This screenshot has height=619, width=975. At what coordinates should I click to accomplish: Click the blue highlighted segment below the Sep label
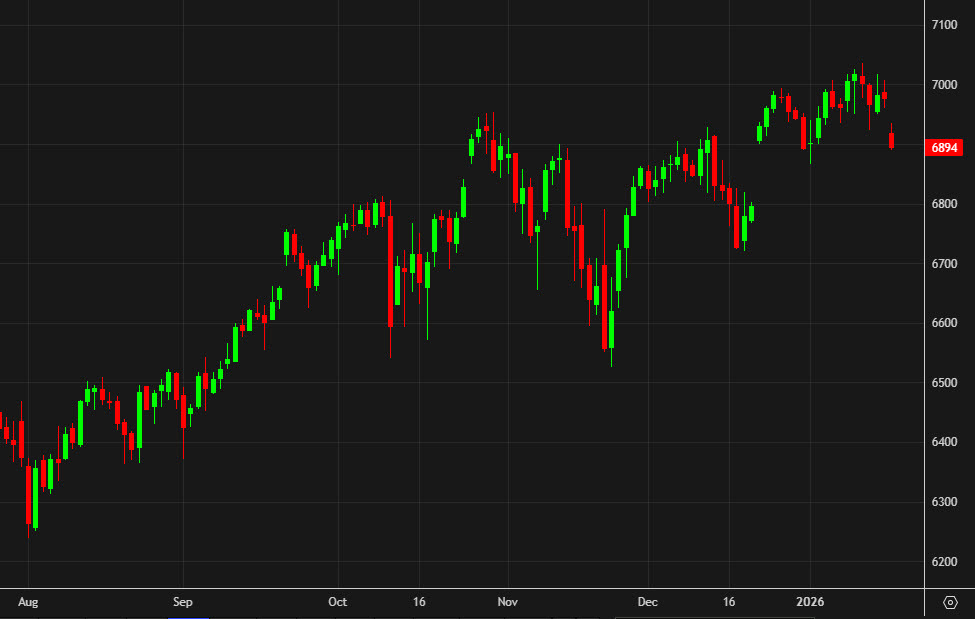tap(189, 616)
